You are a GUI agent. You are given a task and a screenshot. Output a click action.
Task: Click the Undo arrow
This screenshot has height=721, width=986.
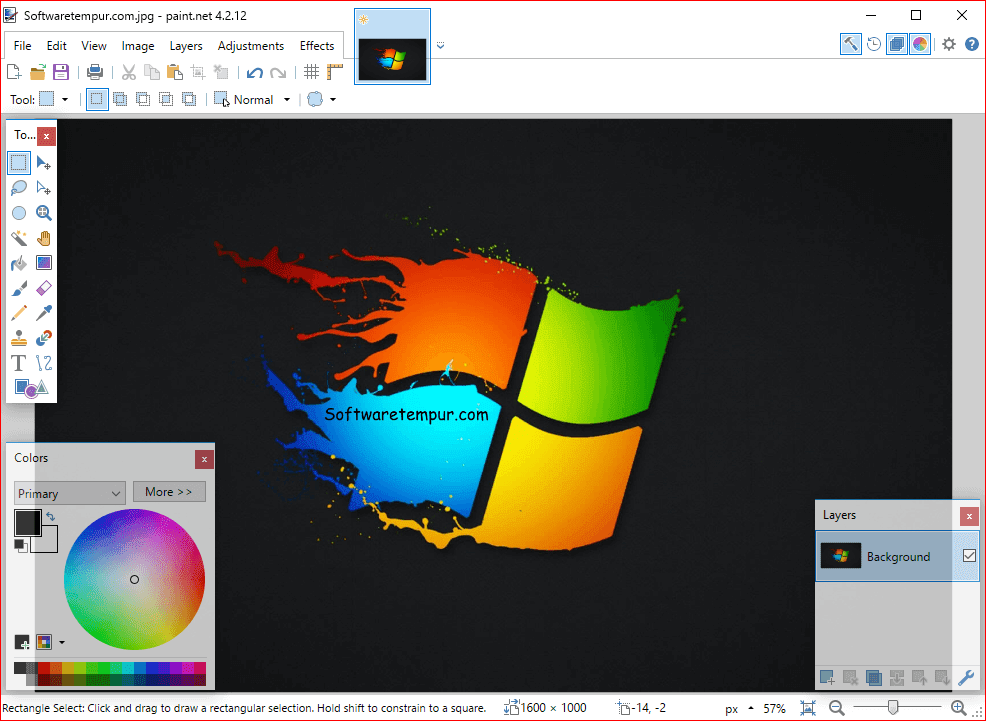pyautogui.click(x=255, y=73)
